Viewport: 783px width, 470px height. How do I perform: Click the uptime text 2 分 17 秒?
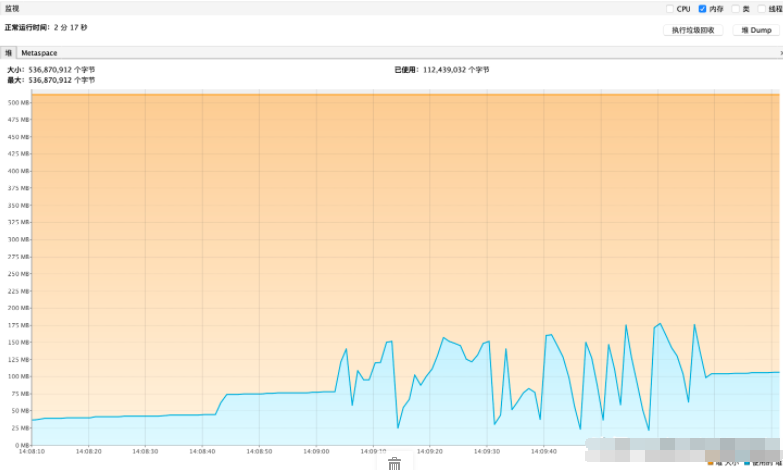[x=70, y=27]
